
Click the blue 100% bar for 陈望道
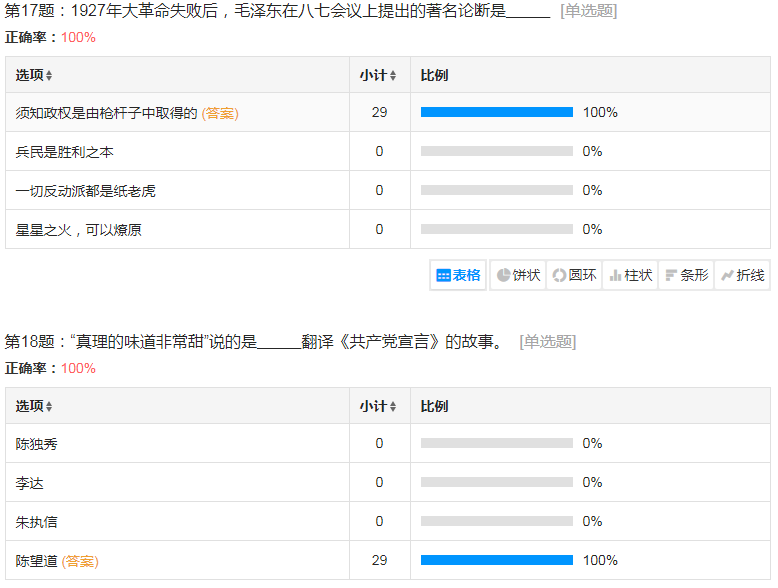[496, 560]
